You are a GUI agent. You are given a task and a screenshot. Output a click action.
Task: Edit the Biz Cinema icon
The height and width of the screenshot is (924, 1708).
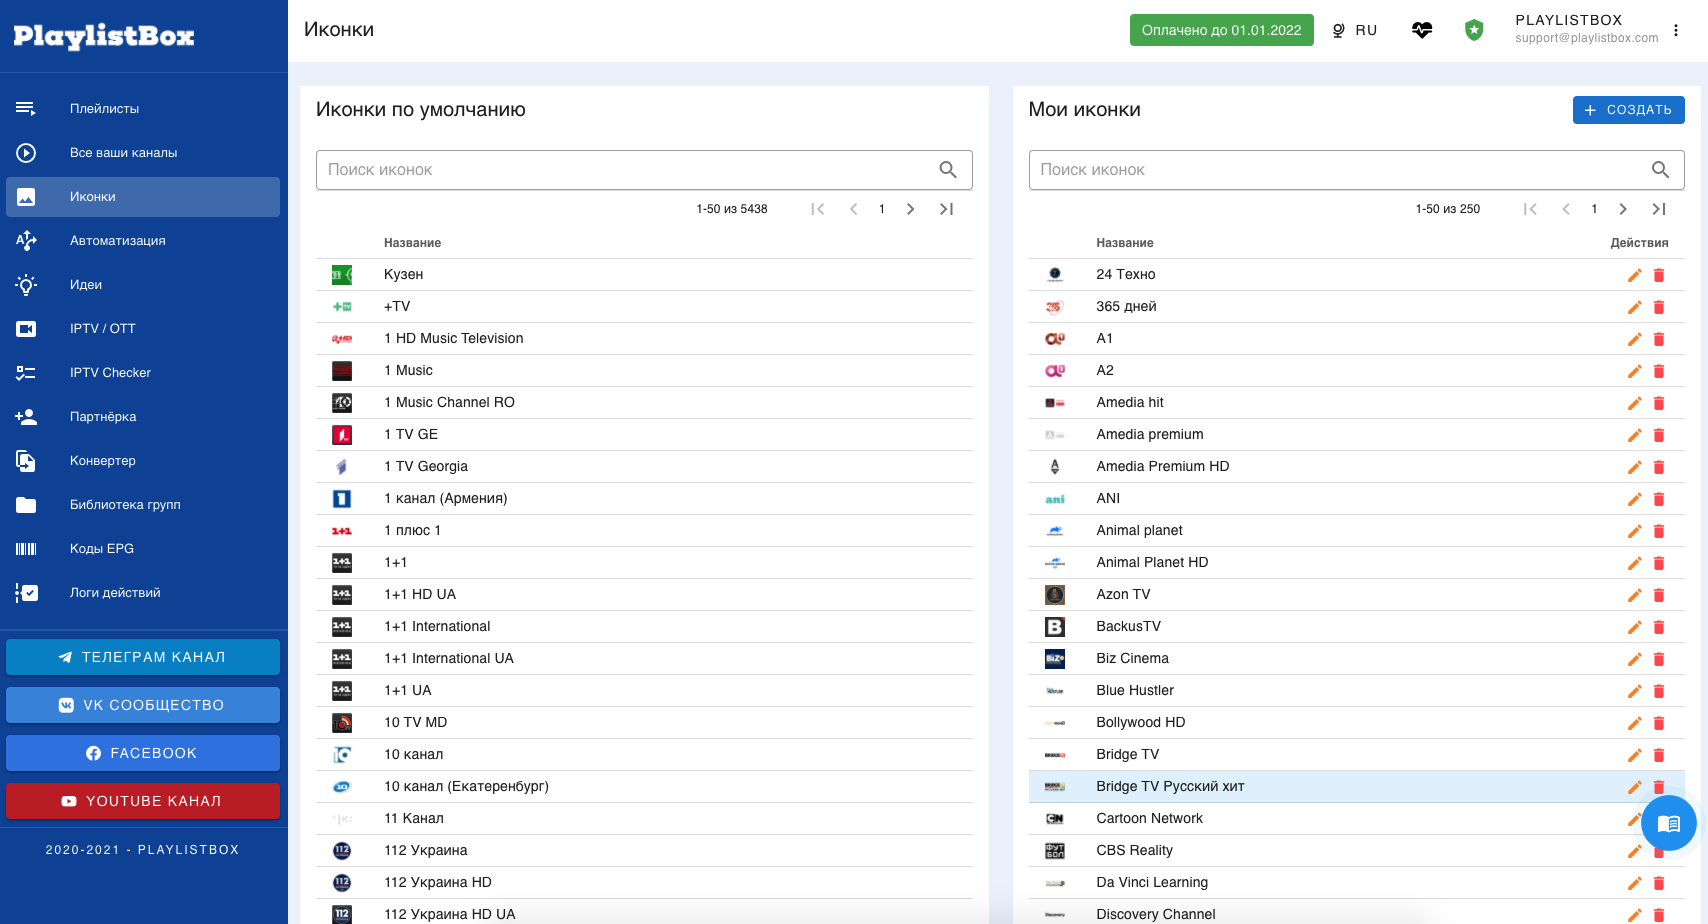tap(1635, 659)
